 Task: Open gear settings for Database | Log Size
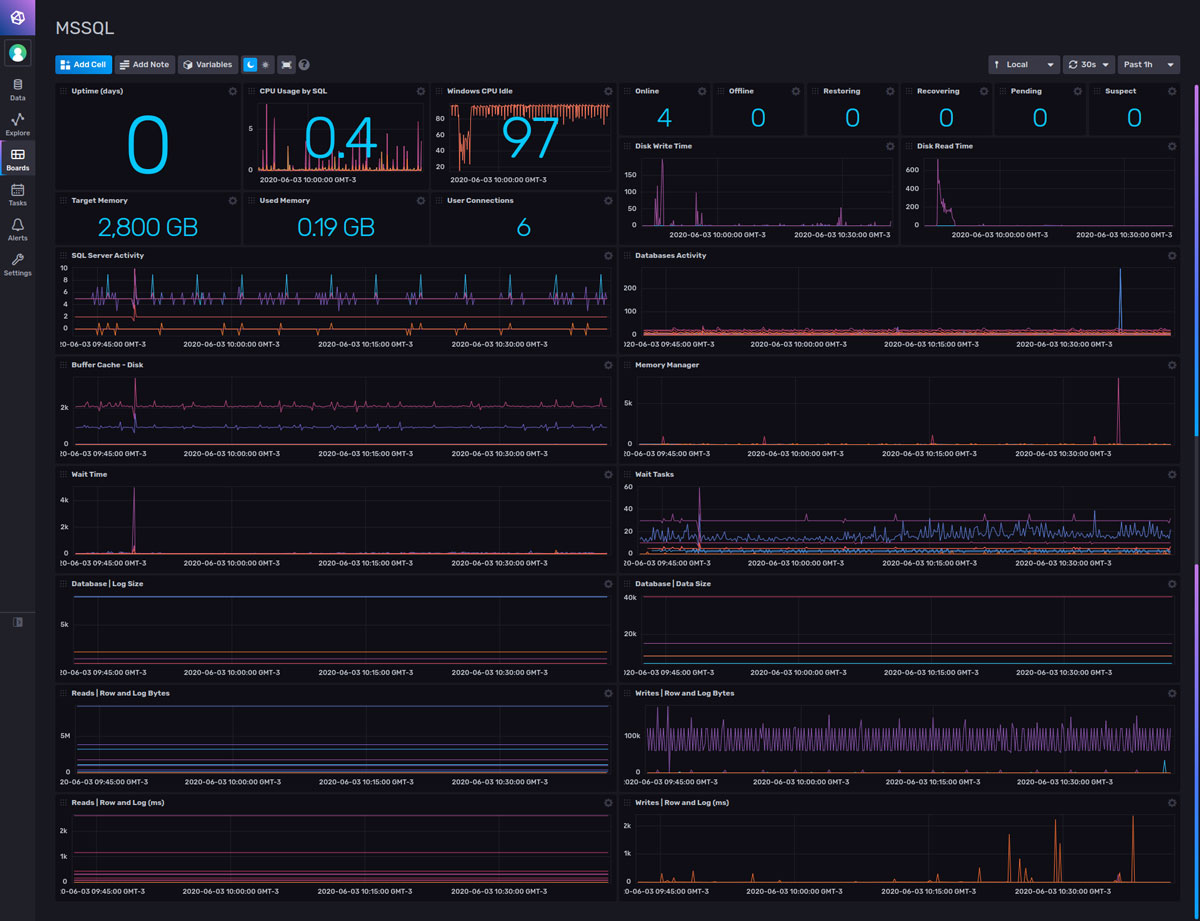pyautogui.click(x=608, y=584)
